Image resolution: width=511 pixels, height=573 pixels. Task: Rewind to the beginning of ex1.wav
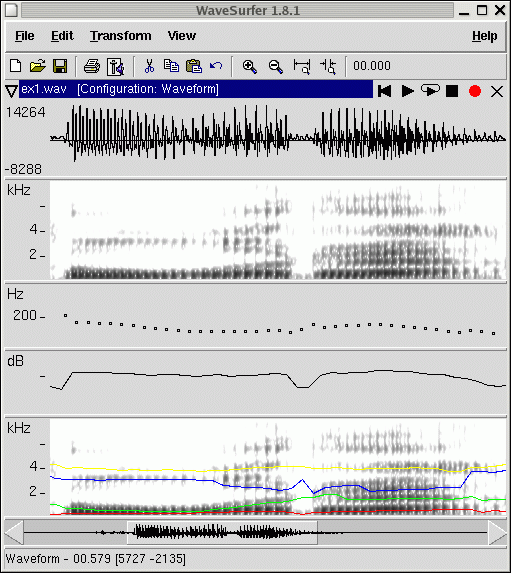pos(384,91)
